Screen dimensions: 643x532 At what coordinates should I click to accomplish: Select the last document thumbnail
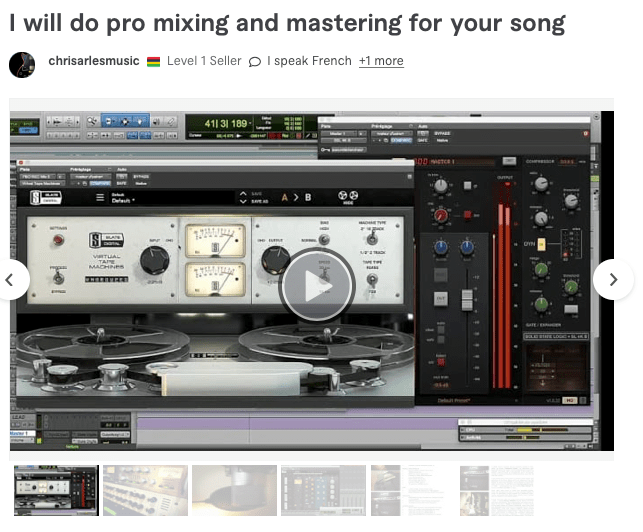(497, 490)
